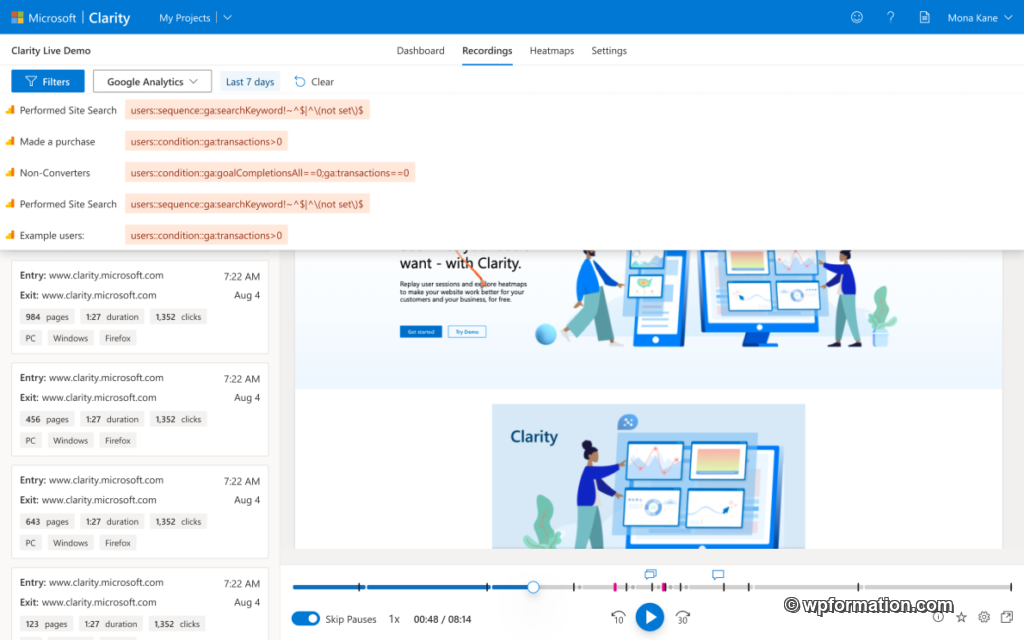Image resolution: width=1024 pixels, height=640 pixels.
Task: Click Try Demo in the recording preview
Action: point(467,332)
